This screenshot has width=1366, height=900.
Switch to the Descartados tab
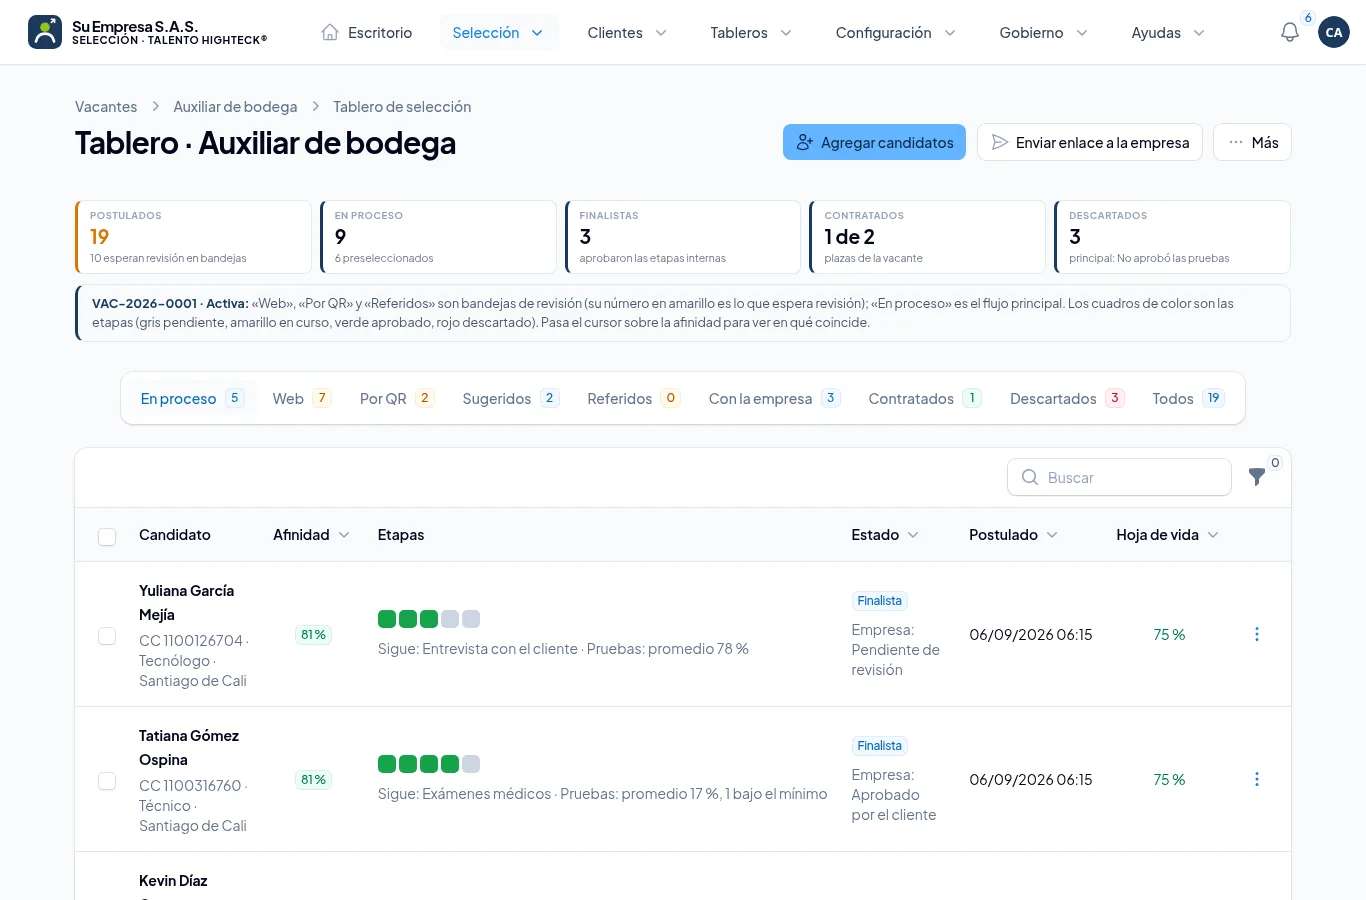tap(1067, 398)
